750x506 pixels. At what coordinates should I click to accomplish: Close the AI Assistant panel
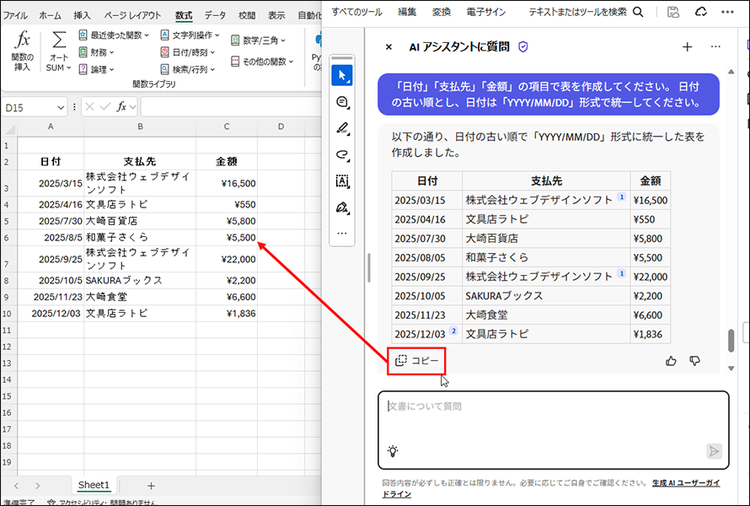tap(389, 47)
